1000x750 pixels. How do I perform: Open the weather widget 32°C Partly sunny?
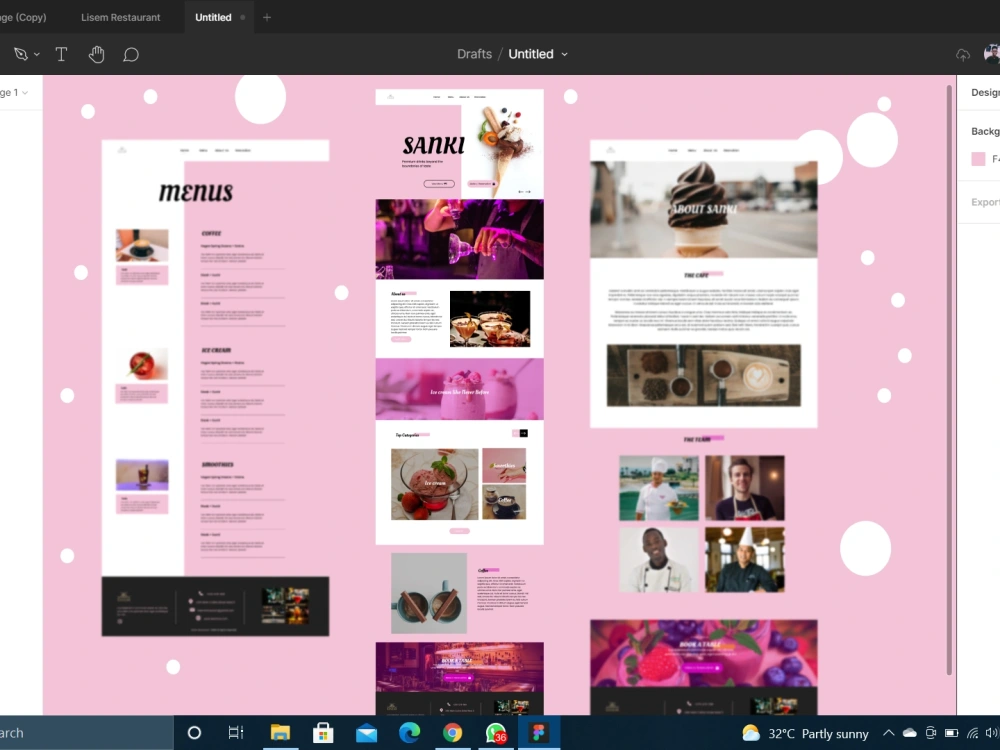[x=805, y=733]
